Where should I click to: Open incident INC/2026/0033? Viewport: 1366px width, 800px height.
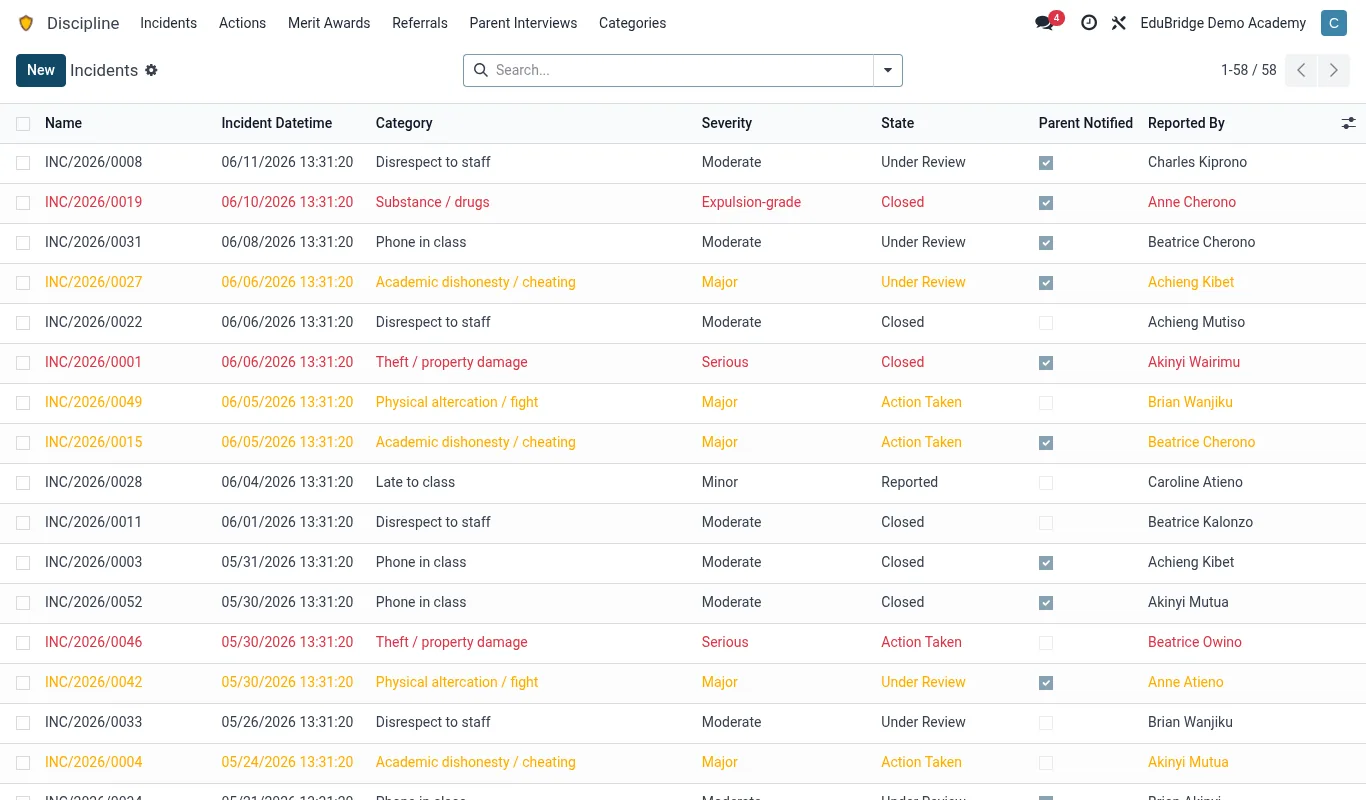93,722
